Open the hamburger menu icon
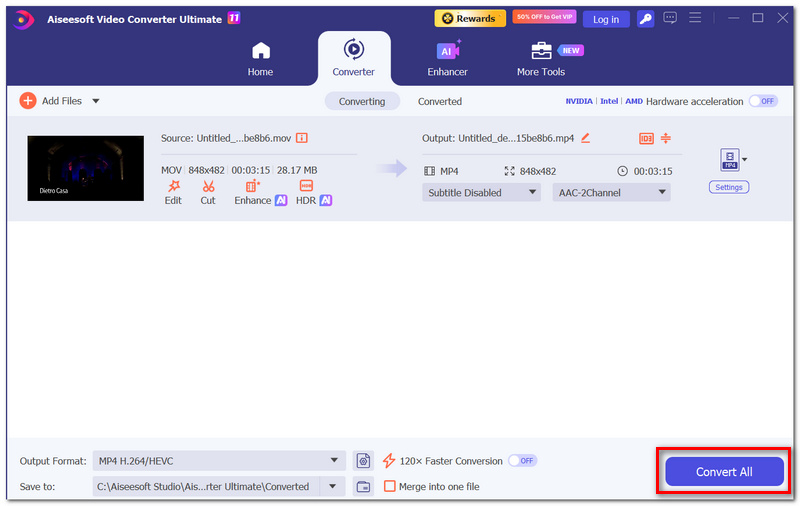The width and height of the screenshot is (800, 506). 695,18
